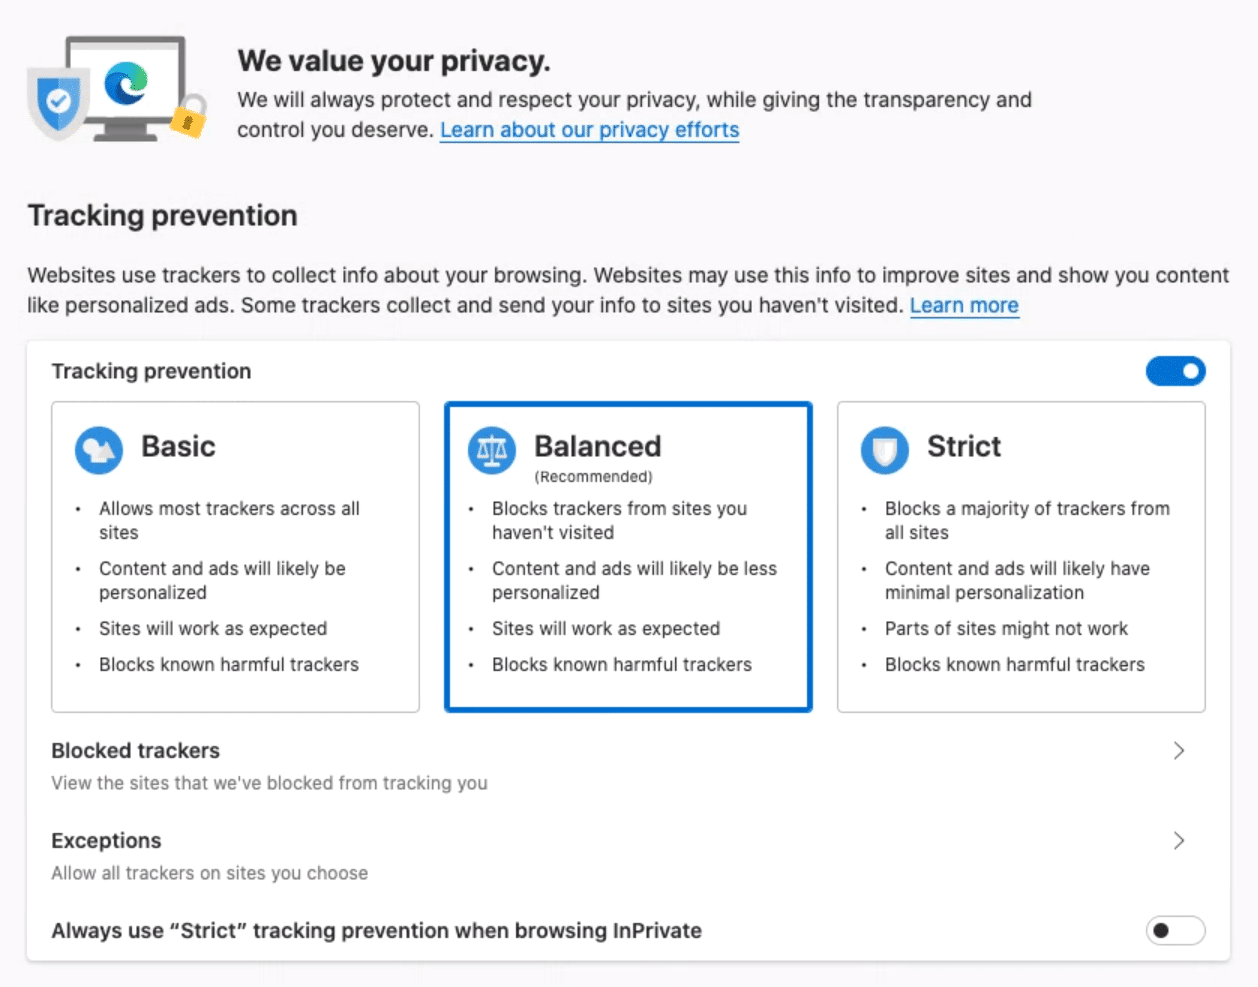This screenshot has width=1258, height=987.
Task: Select the Basic tracking prevention card
Action: [235, 555]
